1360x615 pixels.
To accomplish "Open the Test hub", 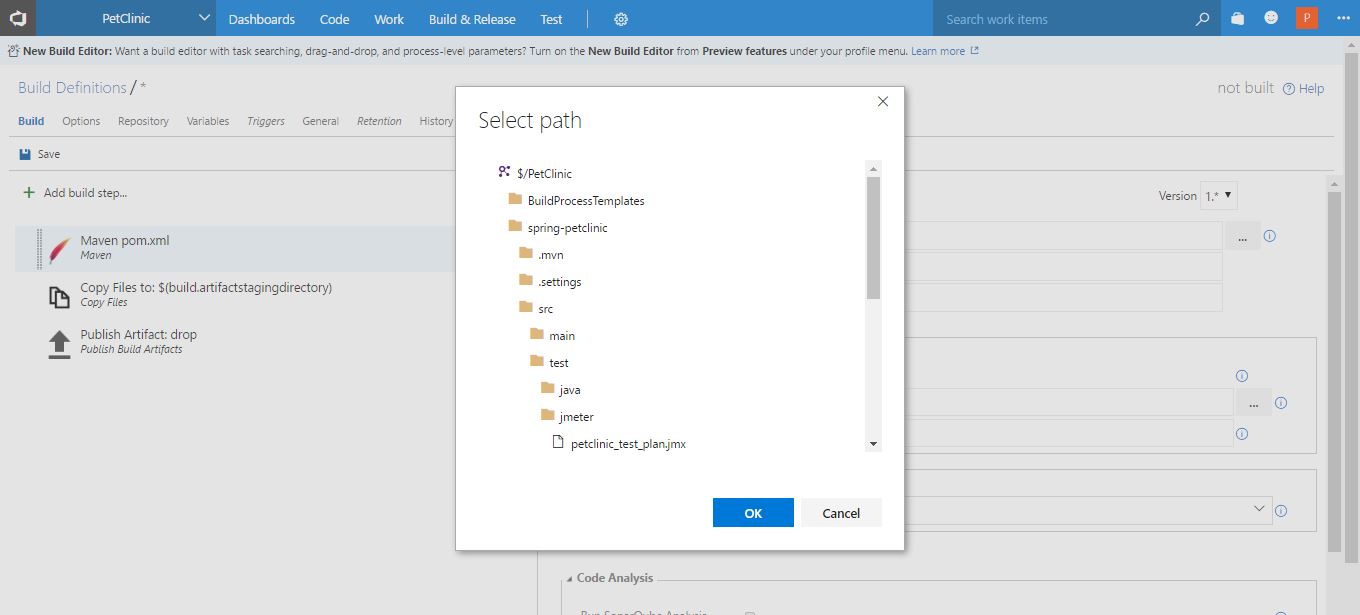I will click(551, 19).
